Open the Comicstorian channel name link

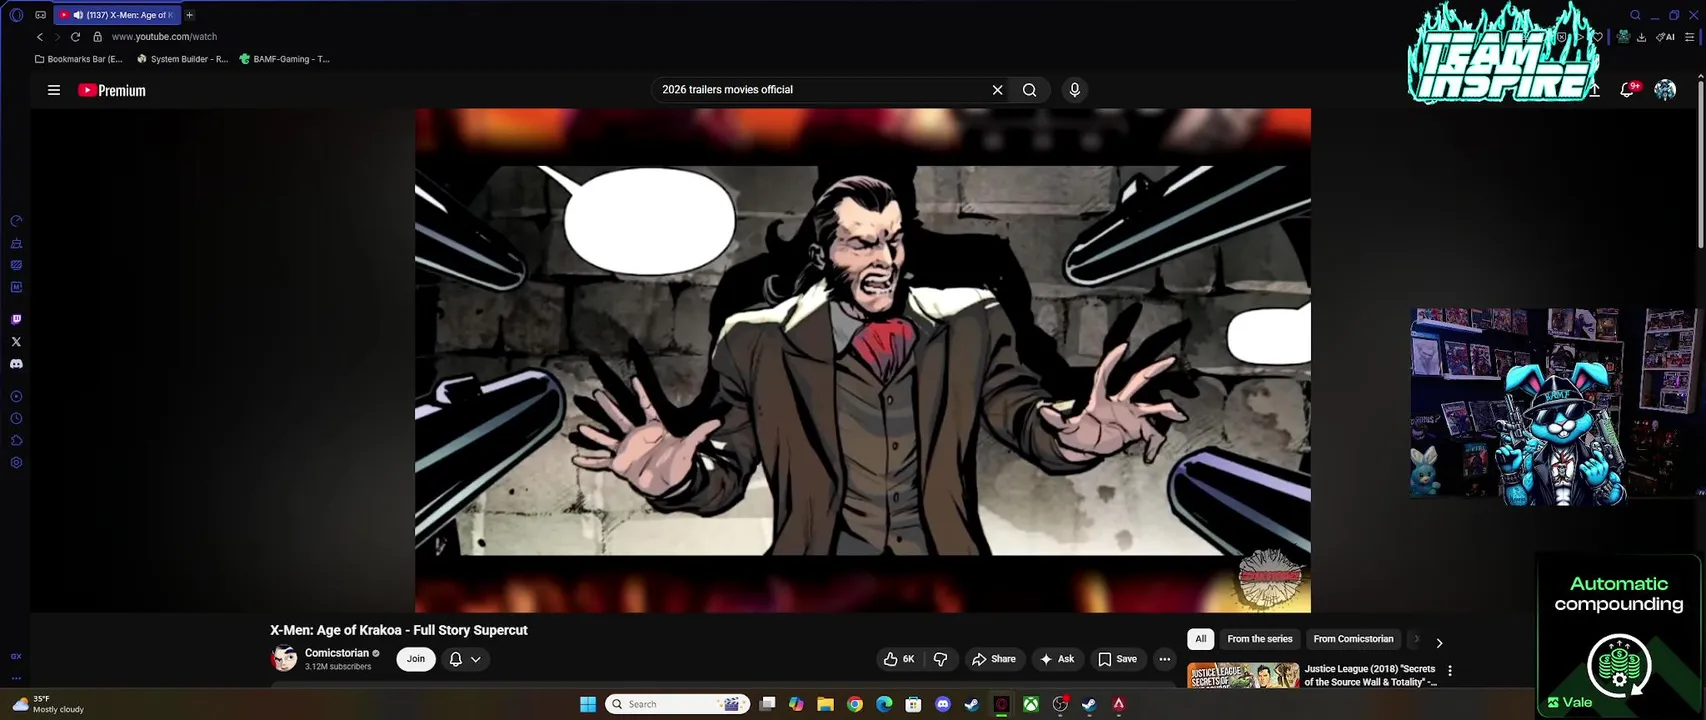pyautogui.click(x=337, y=653)
